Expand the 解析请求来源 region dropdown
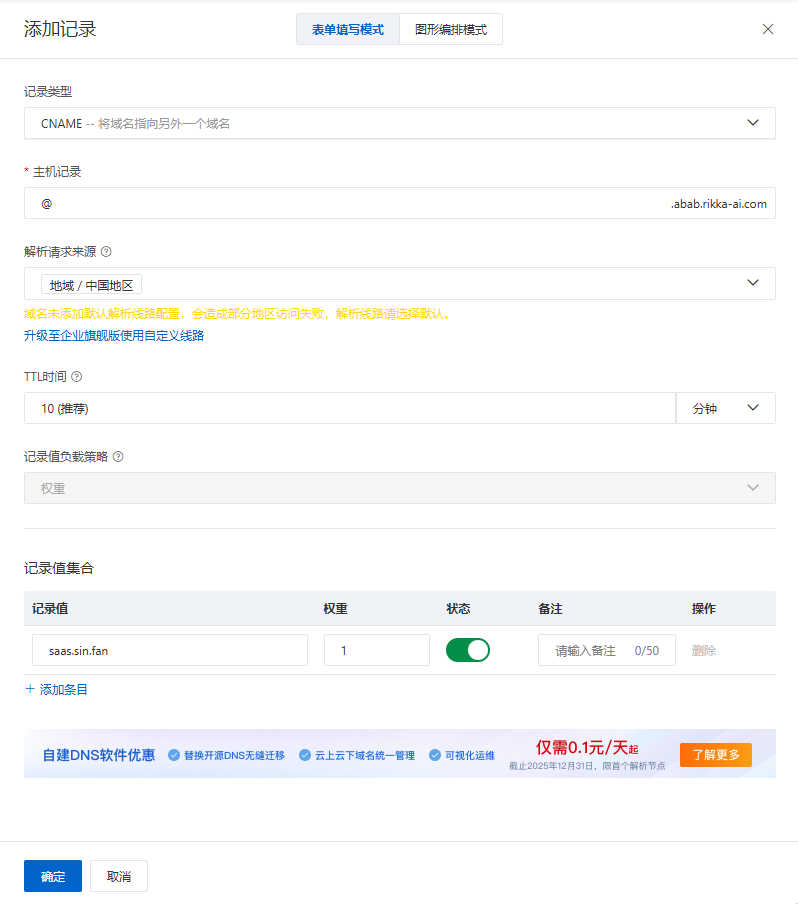Viewport: 798px width, 904px height. pos(399,284)
